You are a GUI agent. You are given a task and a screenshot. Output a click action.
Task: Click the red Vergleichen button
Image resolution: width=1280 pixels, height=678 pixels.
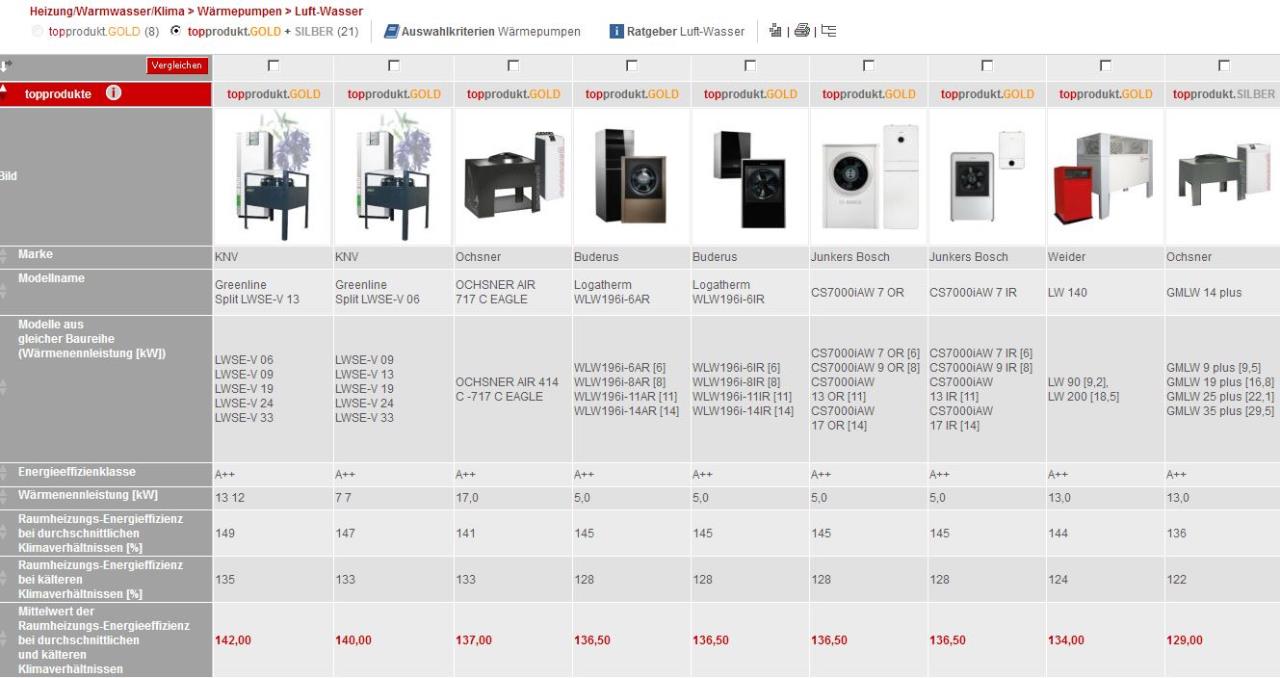(x=177, y=66)
